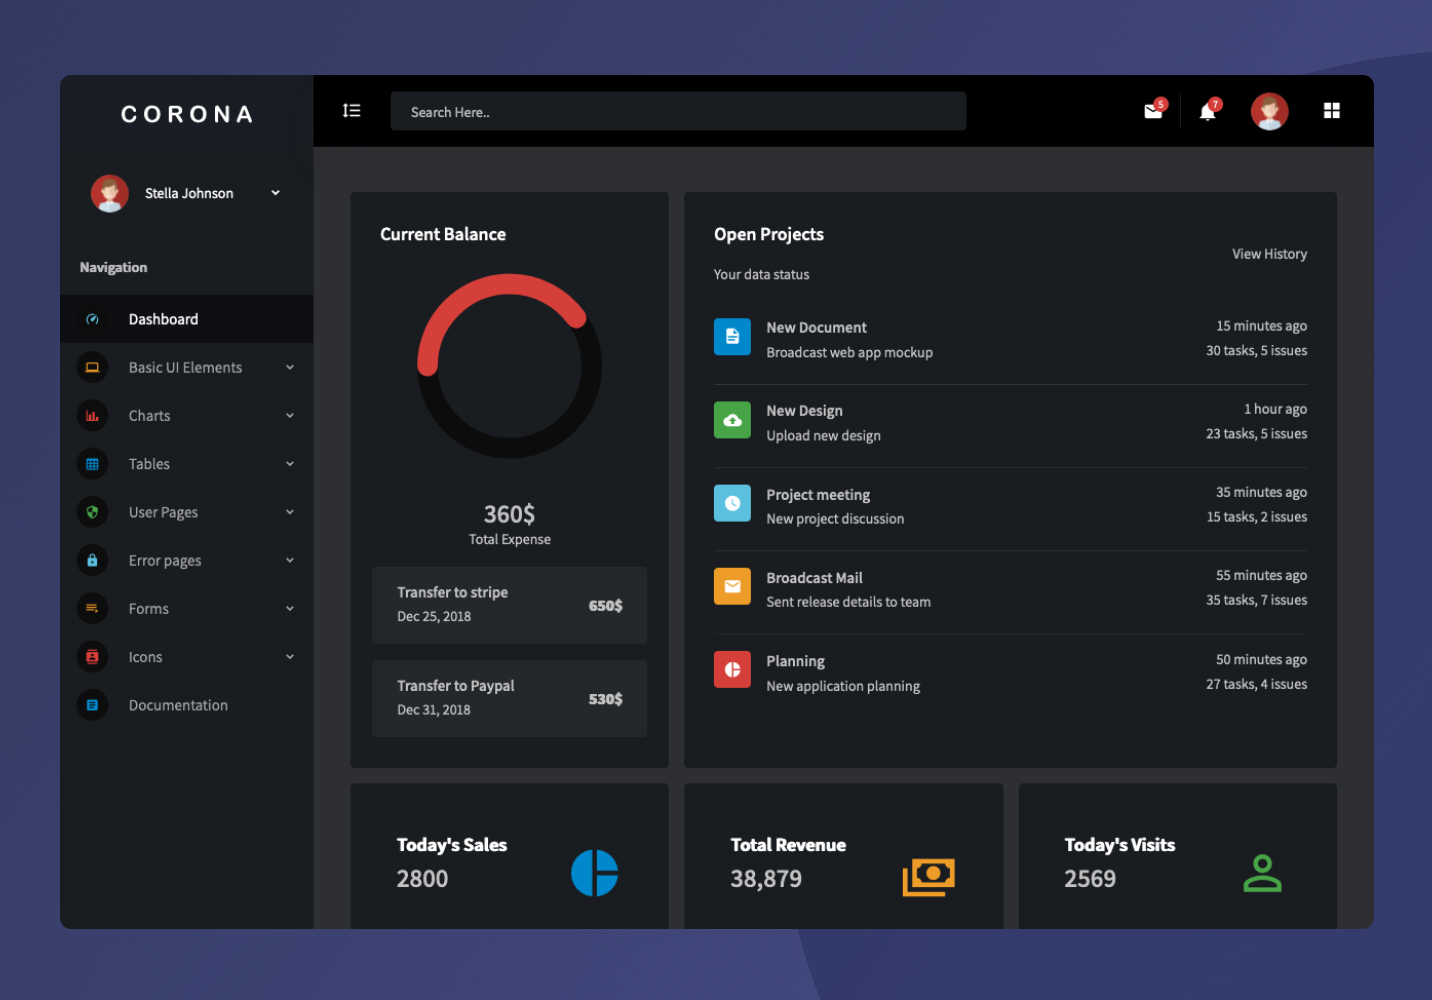Toggle the sidebar menu icon
1432x1000 pixels.
click(351, 111)
